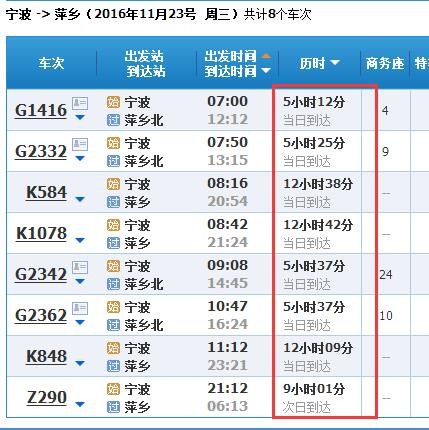Click departure time 07:00 of G1416
This screenshot has height=430, width=429.
click(228, 101)
